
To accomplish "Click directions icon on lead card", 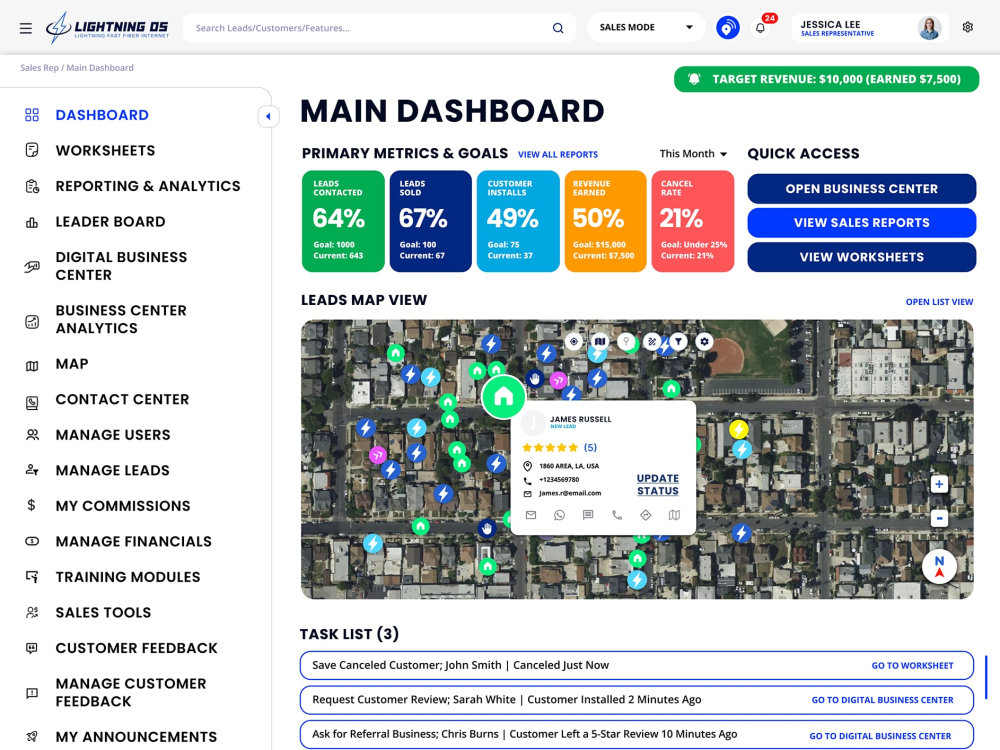I will pyautogui.click(x=645, y=515).
